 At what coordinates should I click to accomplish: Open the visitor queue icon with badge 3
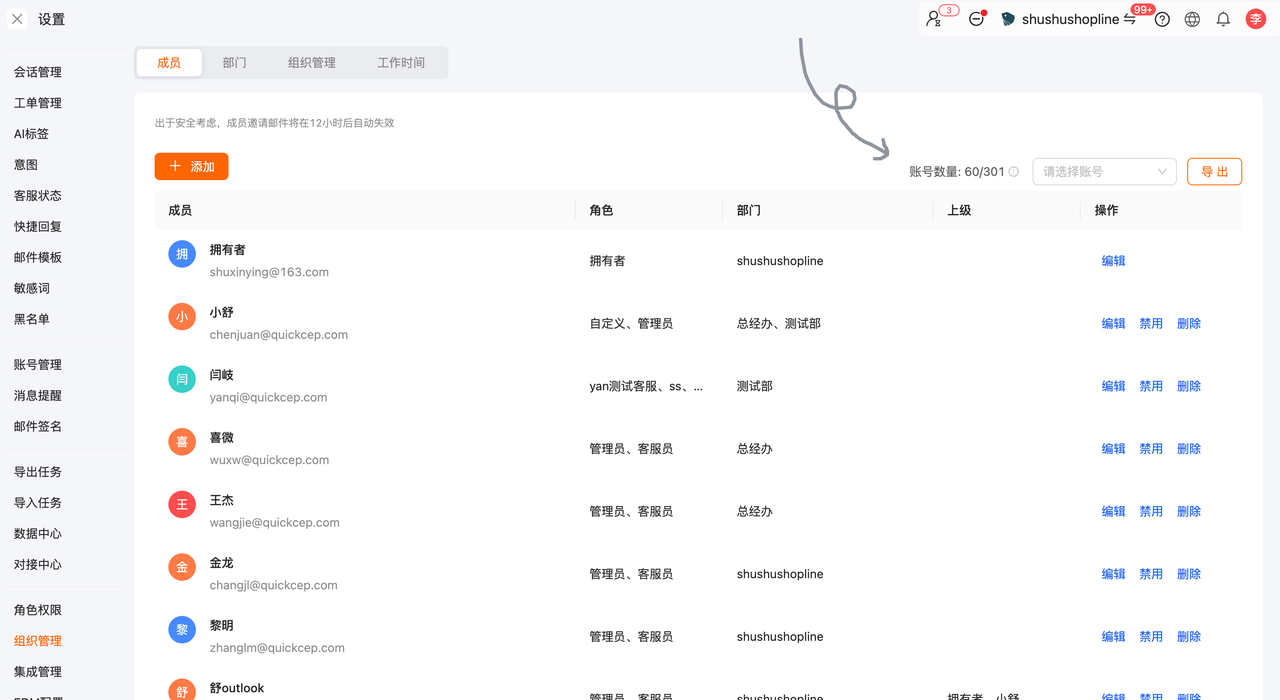coord(934,19)
